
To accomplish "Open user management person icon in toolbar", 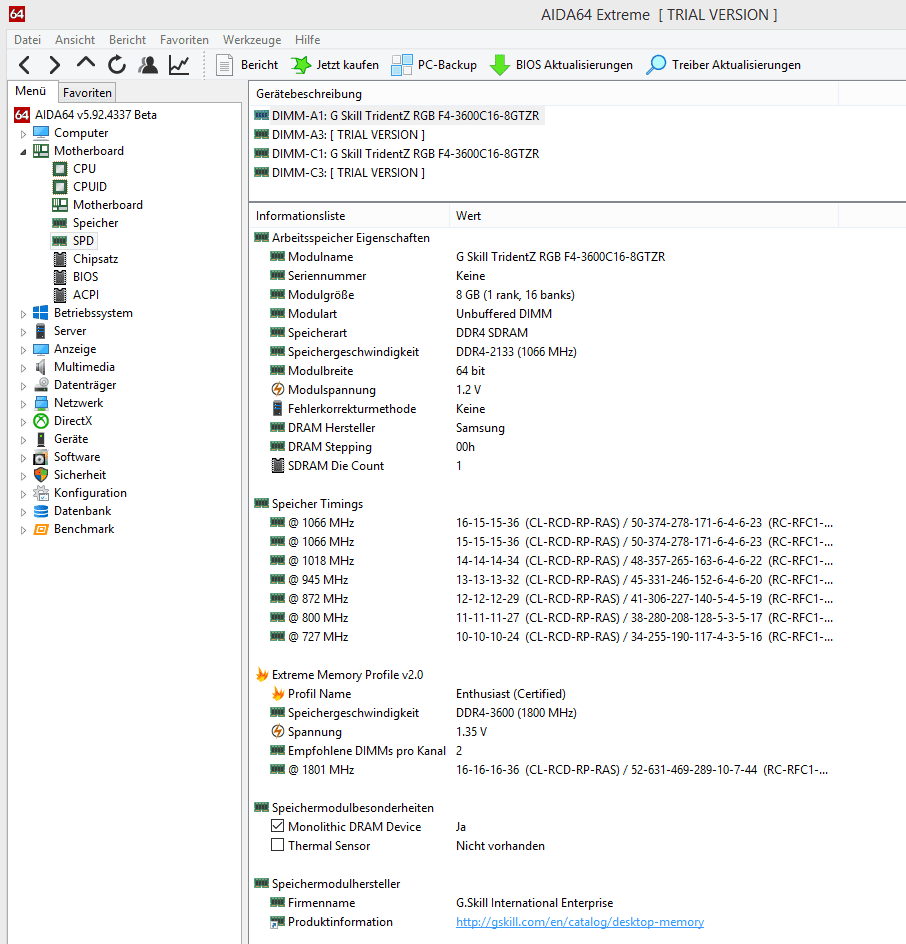I will (x=148, y=64).
